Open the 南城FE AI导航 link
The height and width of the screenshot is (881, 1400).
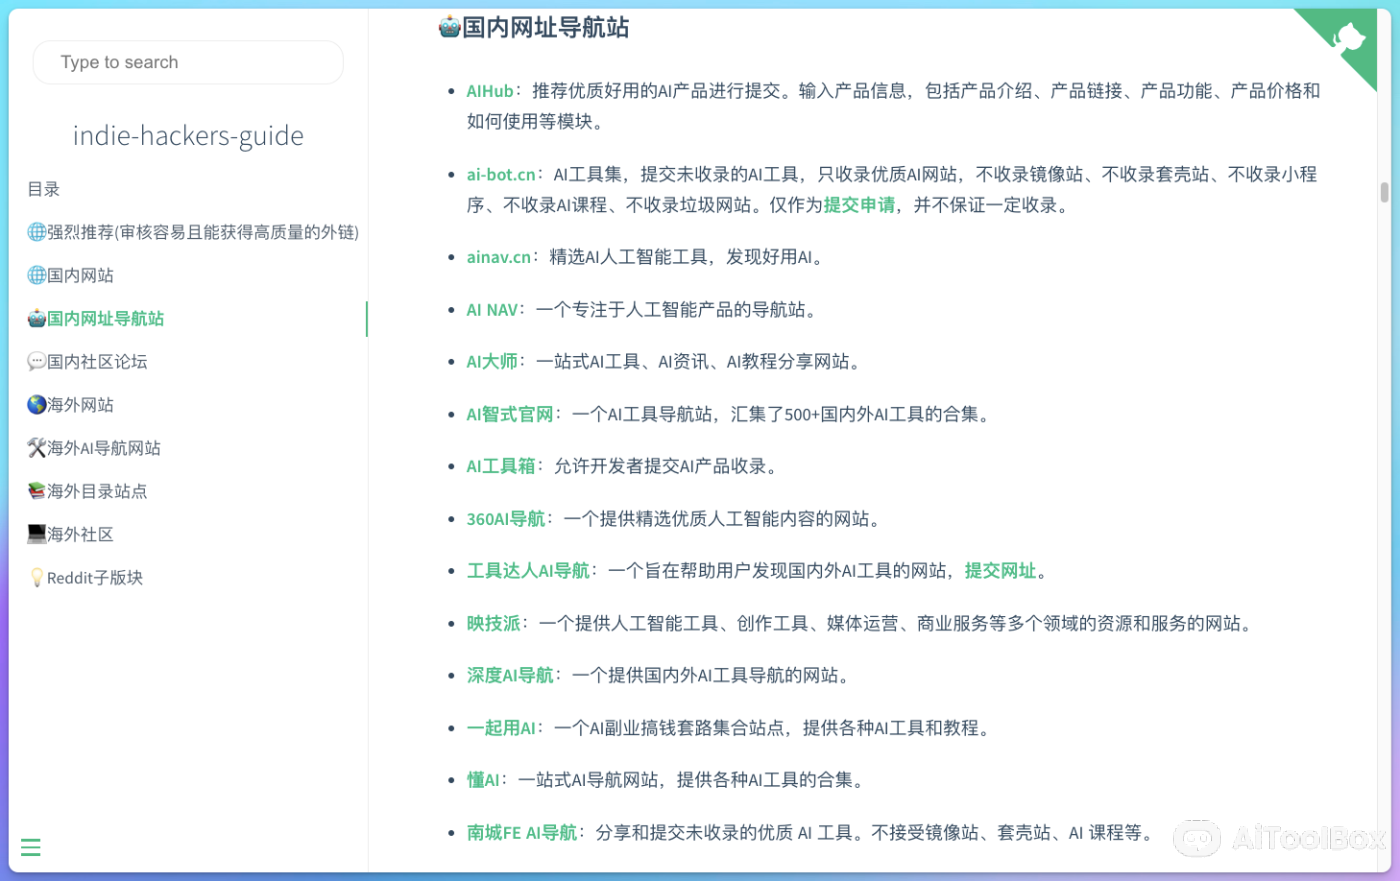[x=521, y=831]
